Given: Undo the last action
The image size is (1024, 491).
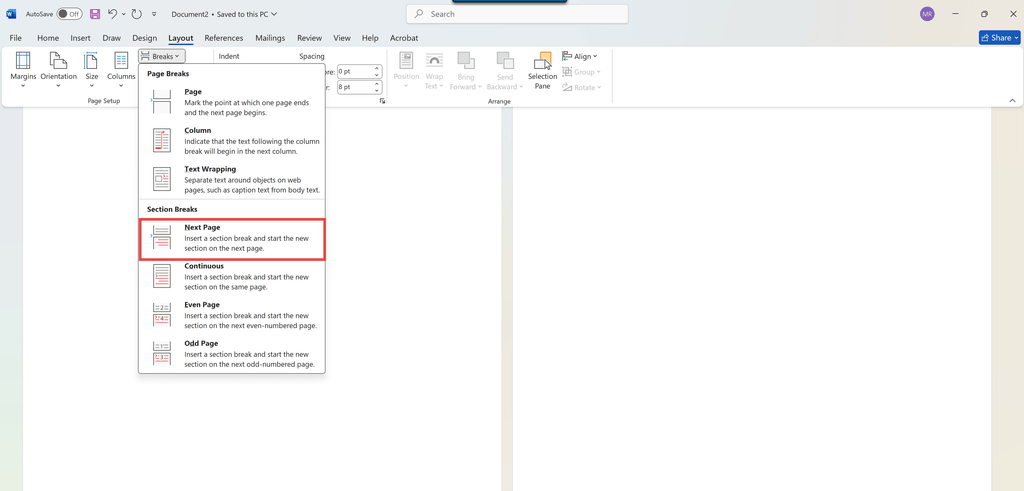Looking at the screenshot, I should point(112,14).
